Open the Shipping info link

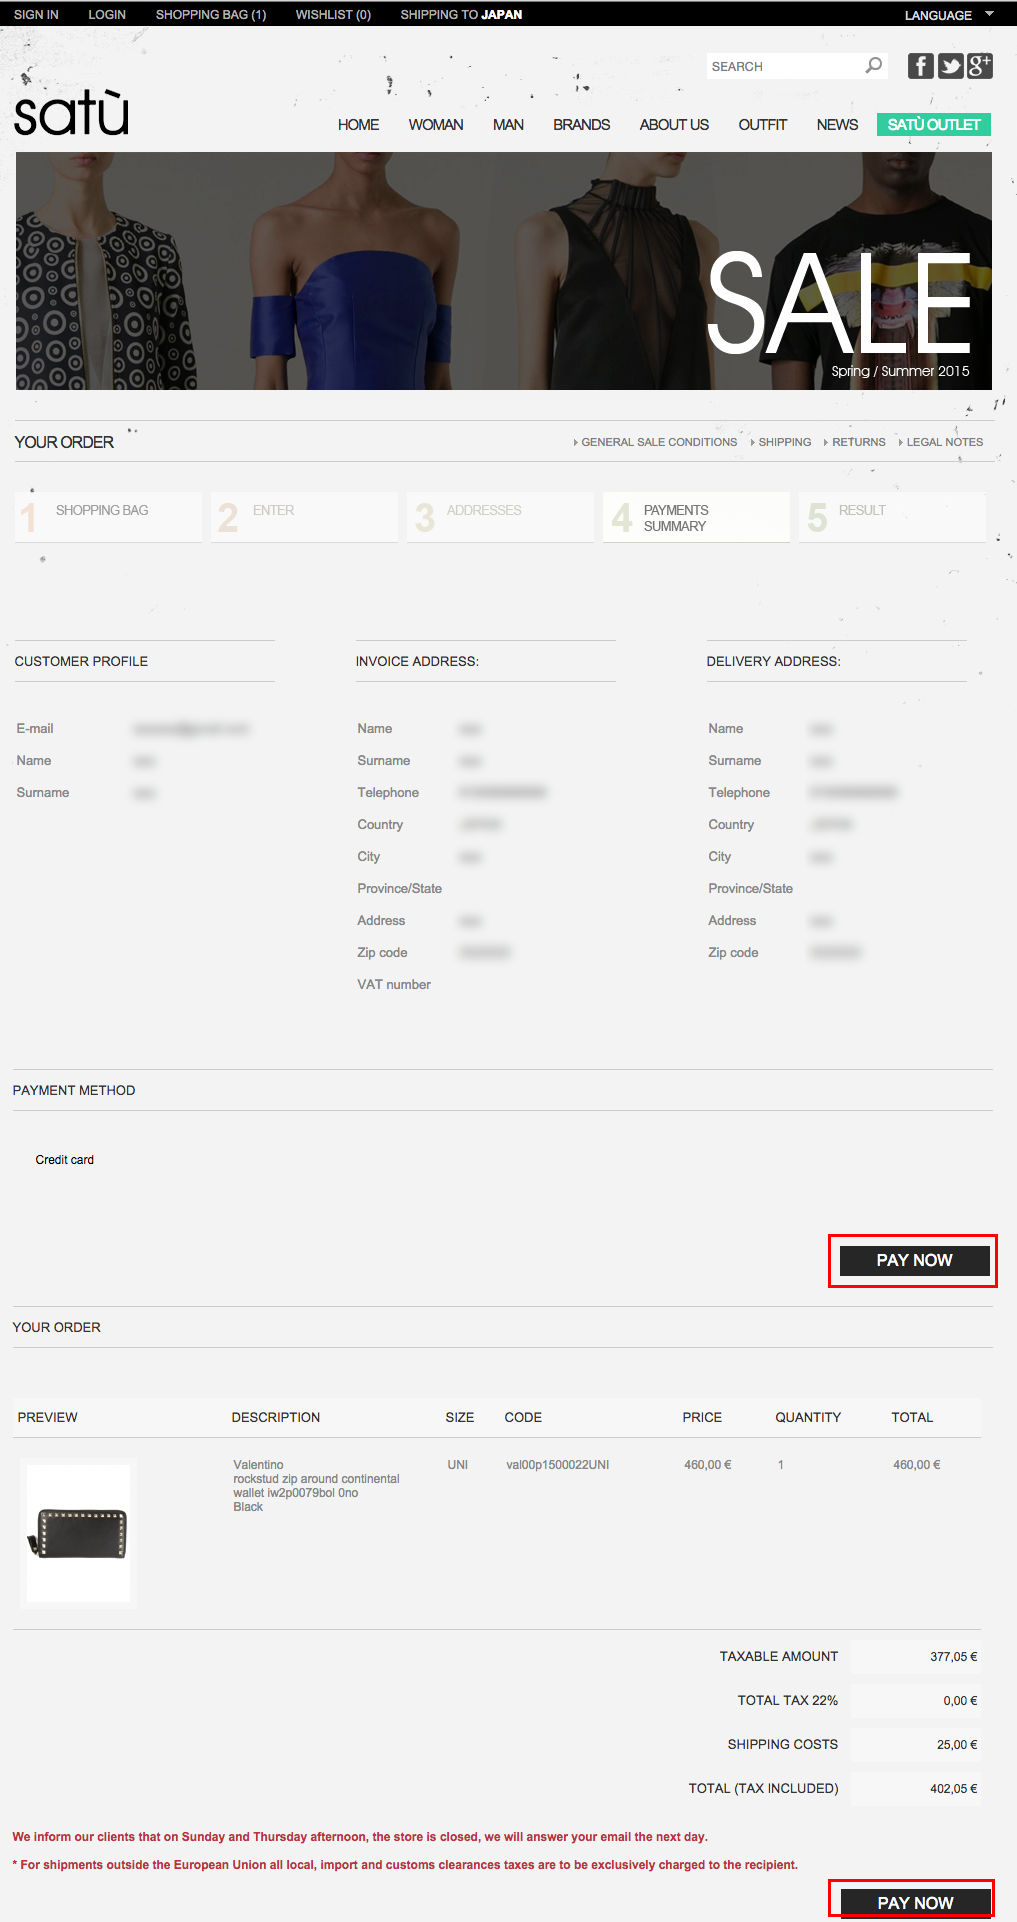point(784,442)
